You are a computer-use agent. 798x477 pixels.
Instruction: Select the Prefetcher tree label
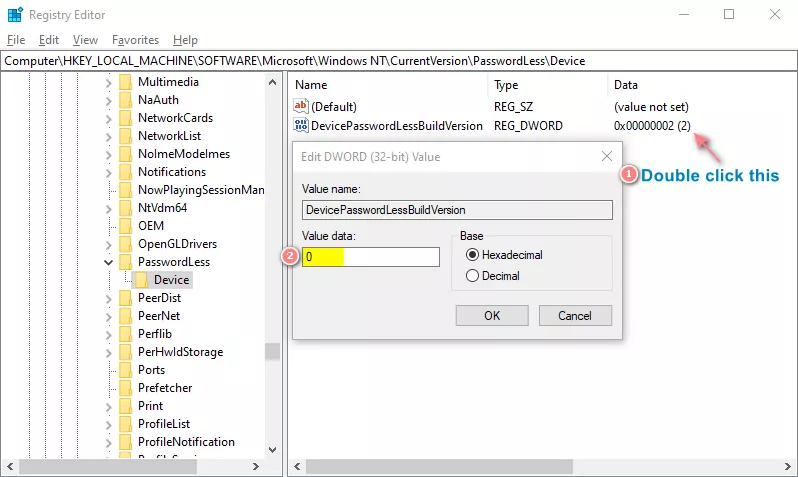coord(165,388)
